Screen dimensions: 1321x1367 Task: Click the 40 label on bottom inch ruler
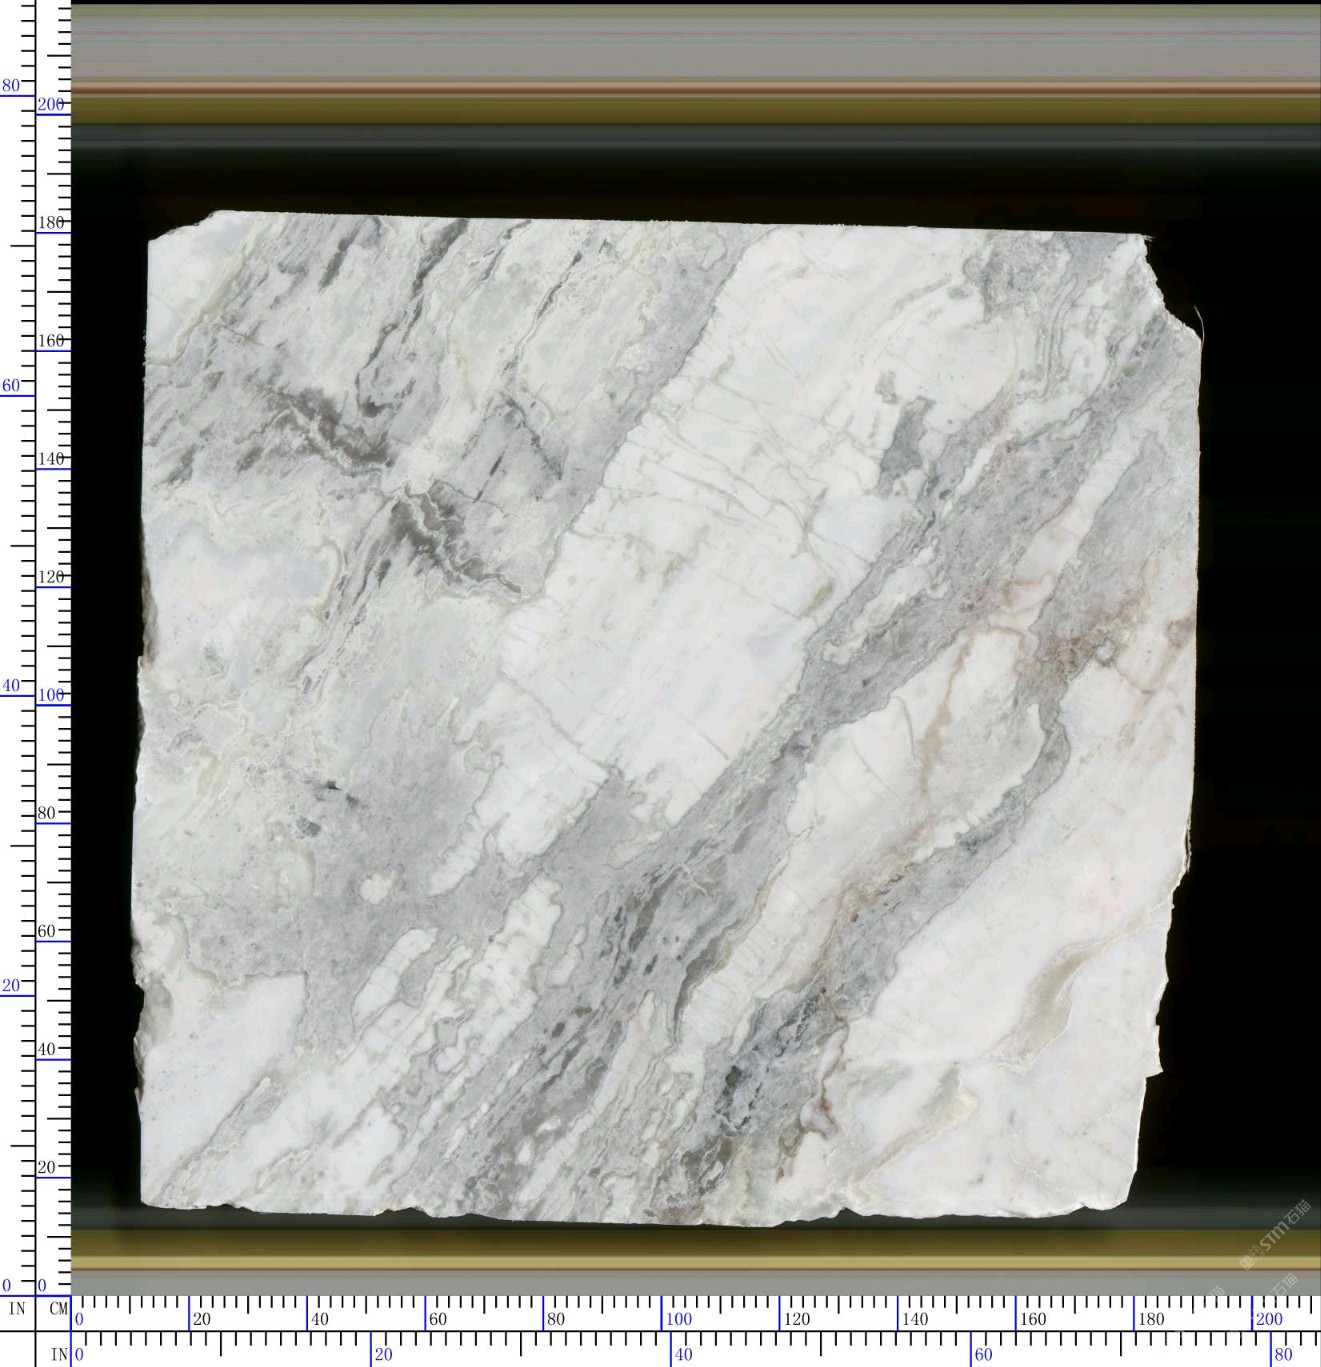tap(683, 1355)
